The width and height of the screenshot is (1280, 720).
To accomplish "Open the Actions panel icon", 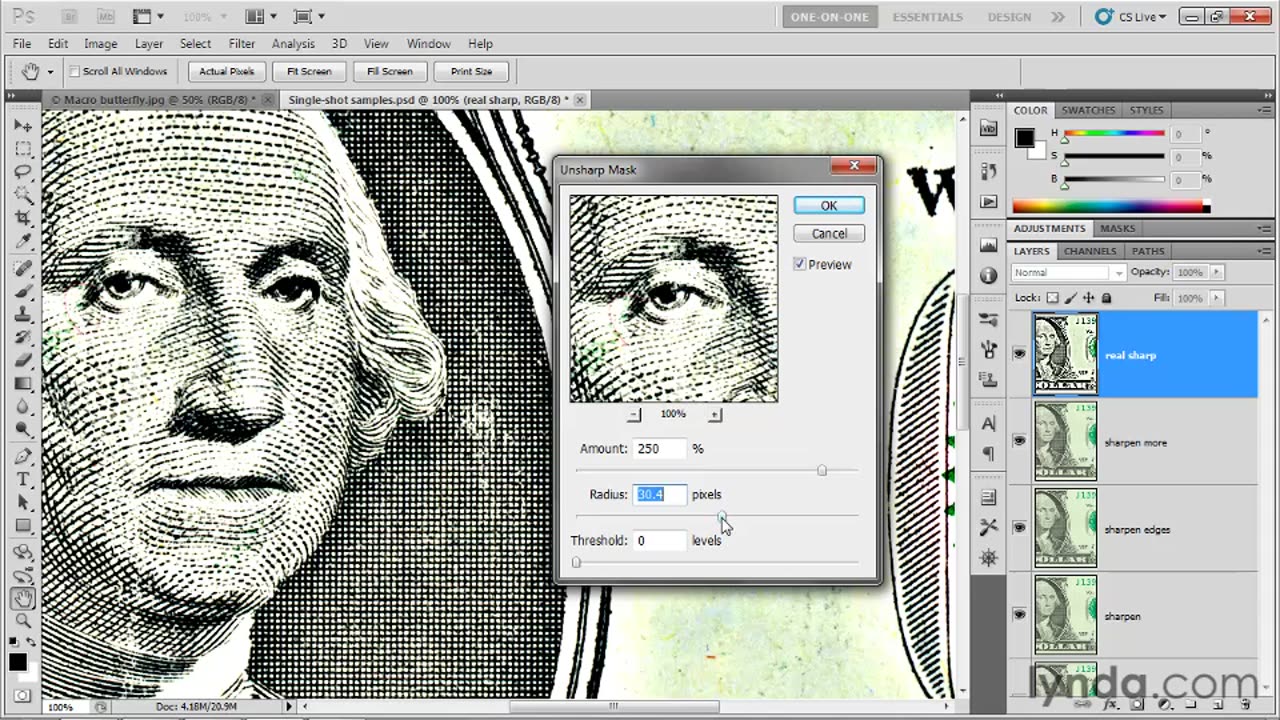I will (x=989, y=201).
